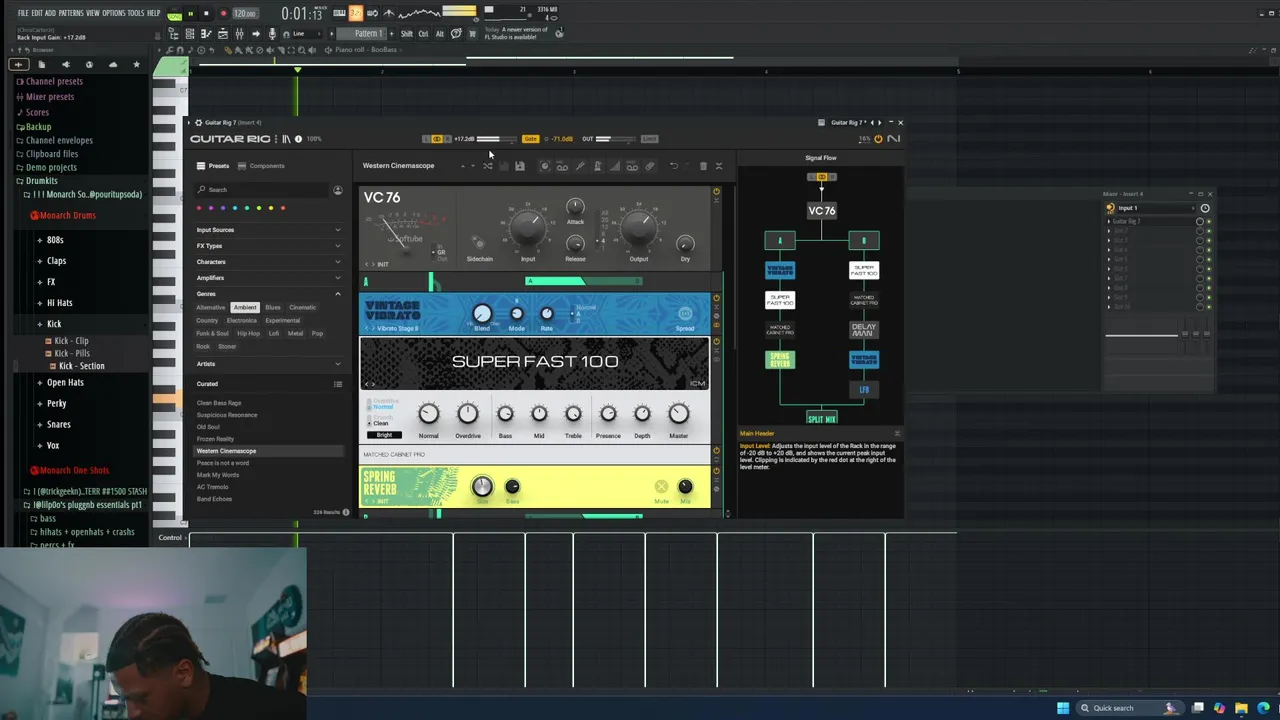Click the microphone icon in FL Studio toolbar
The image size is (1280, 720).
(x=272, y=33)
